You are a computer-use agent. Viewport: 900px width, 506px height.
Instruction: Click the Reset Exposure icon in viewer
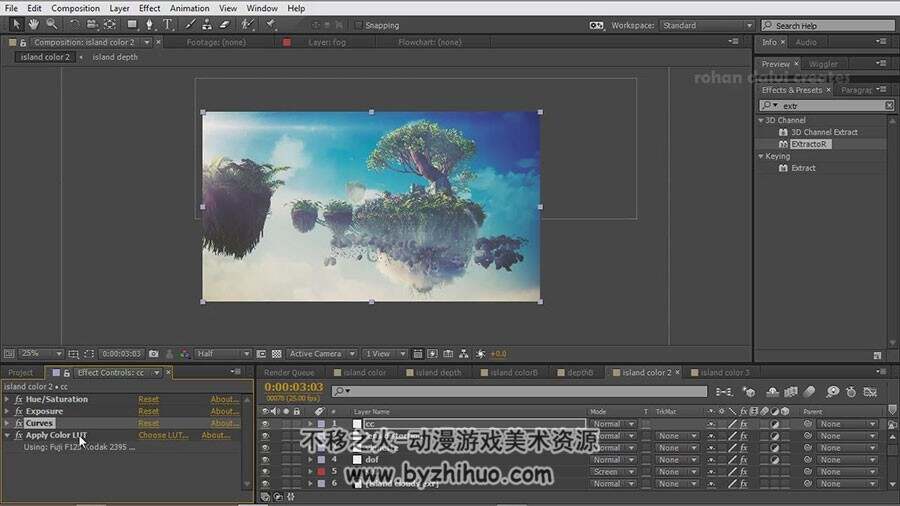point(480,354)
